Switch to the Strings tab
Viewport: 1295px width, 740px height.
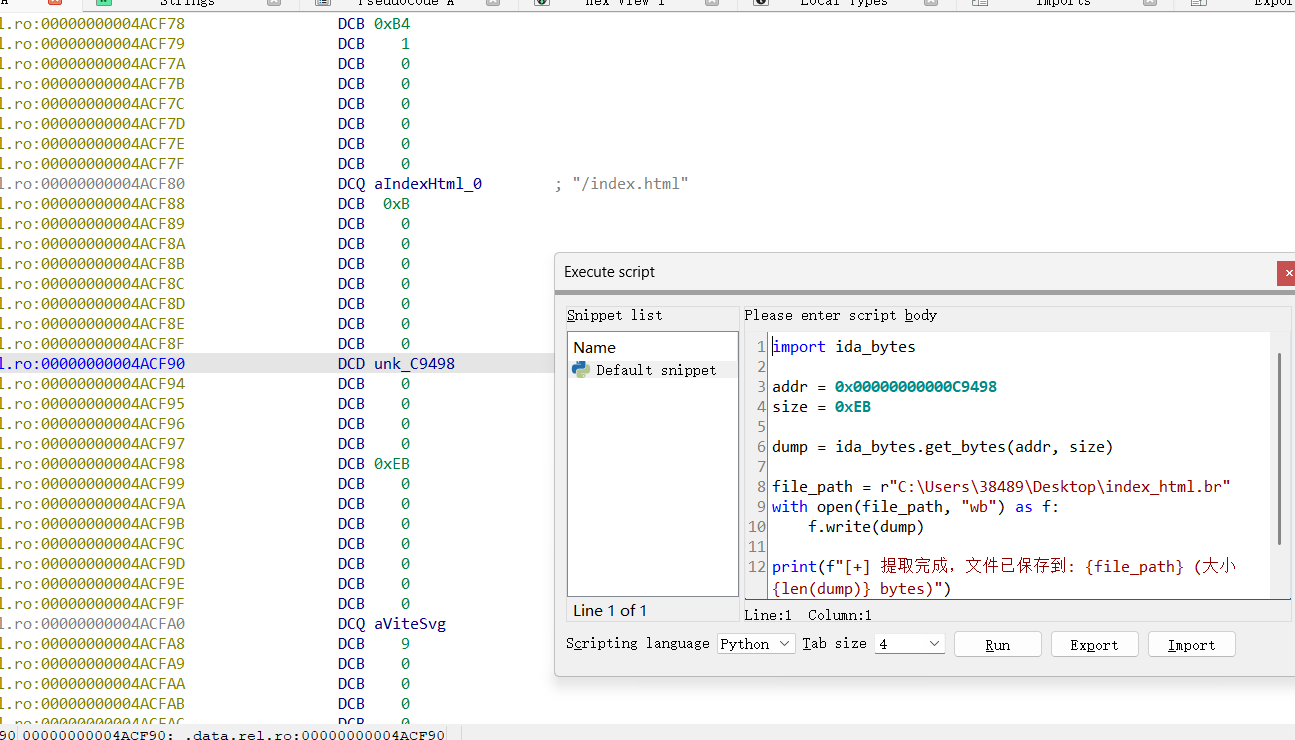click(x=188, y=3)
